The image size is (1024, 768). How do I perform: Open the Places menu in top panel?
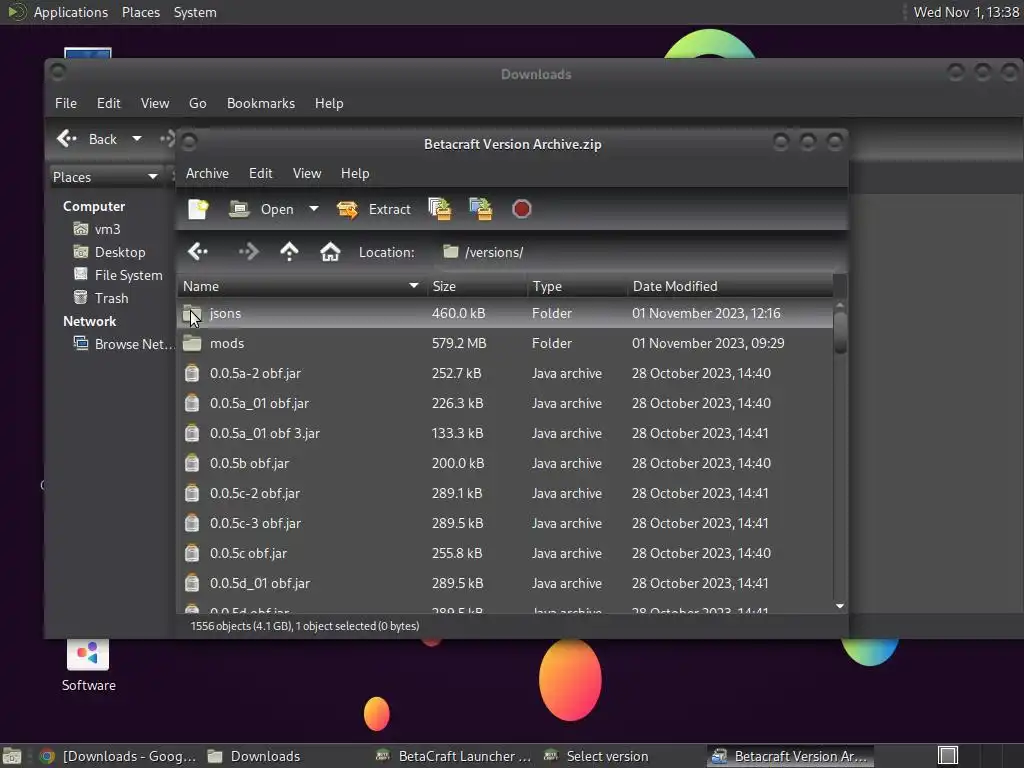click(140, 12)
